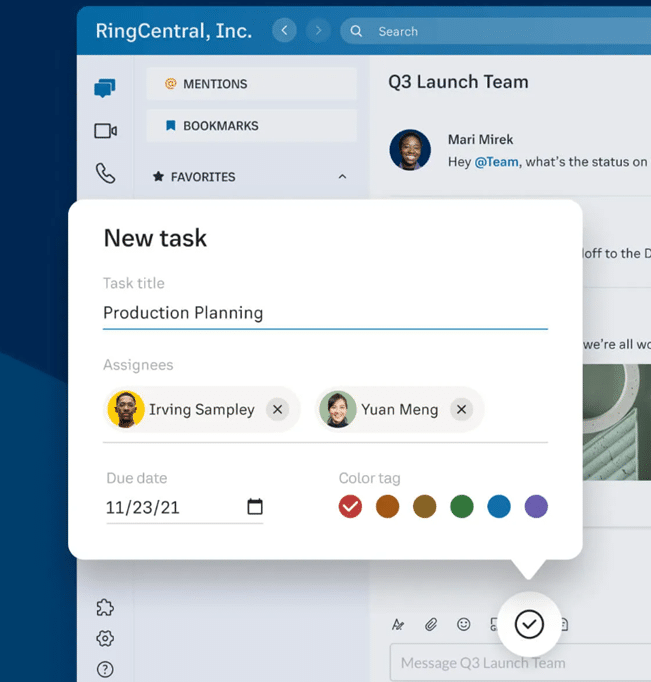Open the Help question mark icon
651x682 pixels.
coord(105,669)
